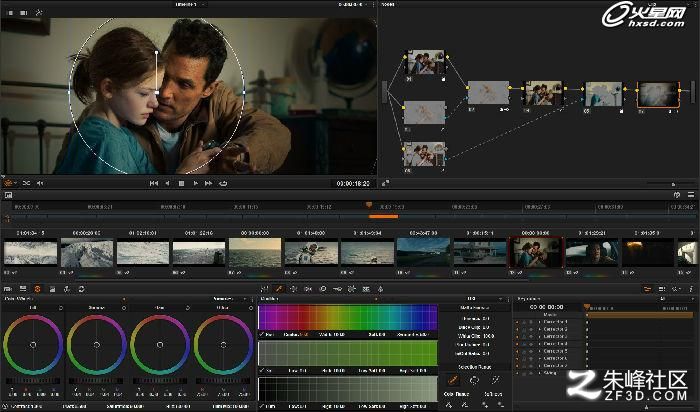Image resolution: width=700 pixels, height=412 pixels.
Task: Play the clip forward
Action: [x=195, y=183]
